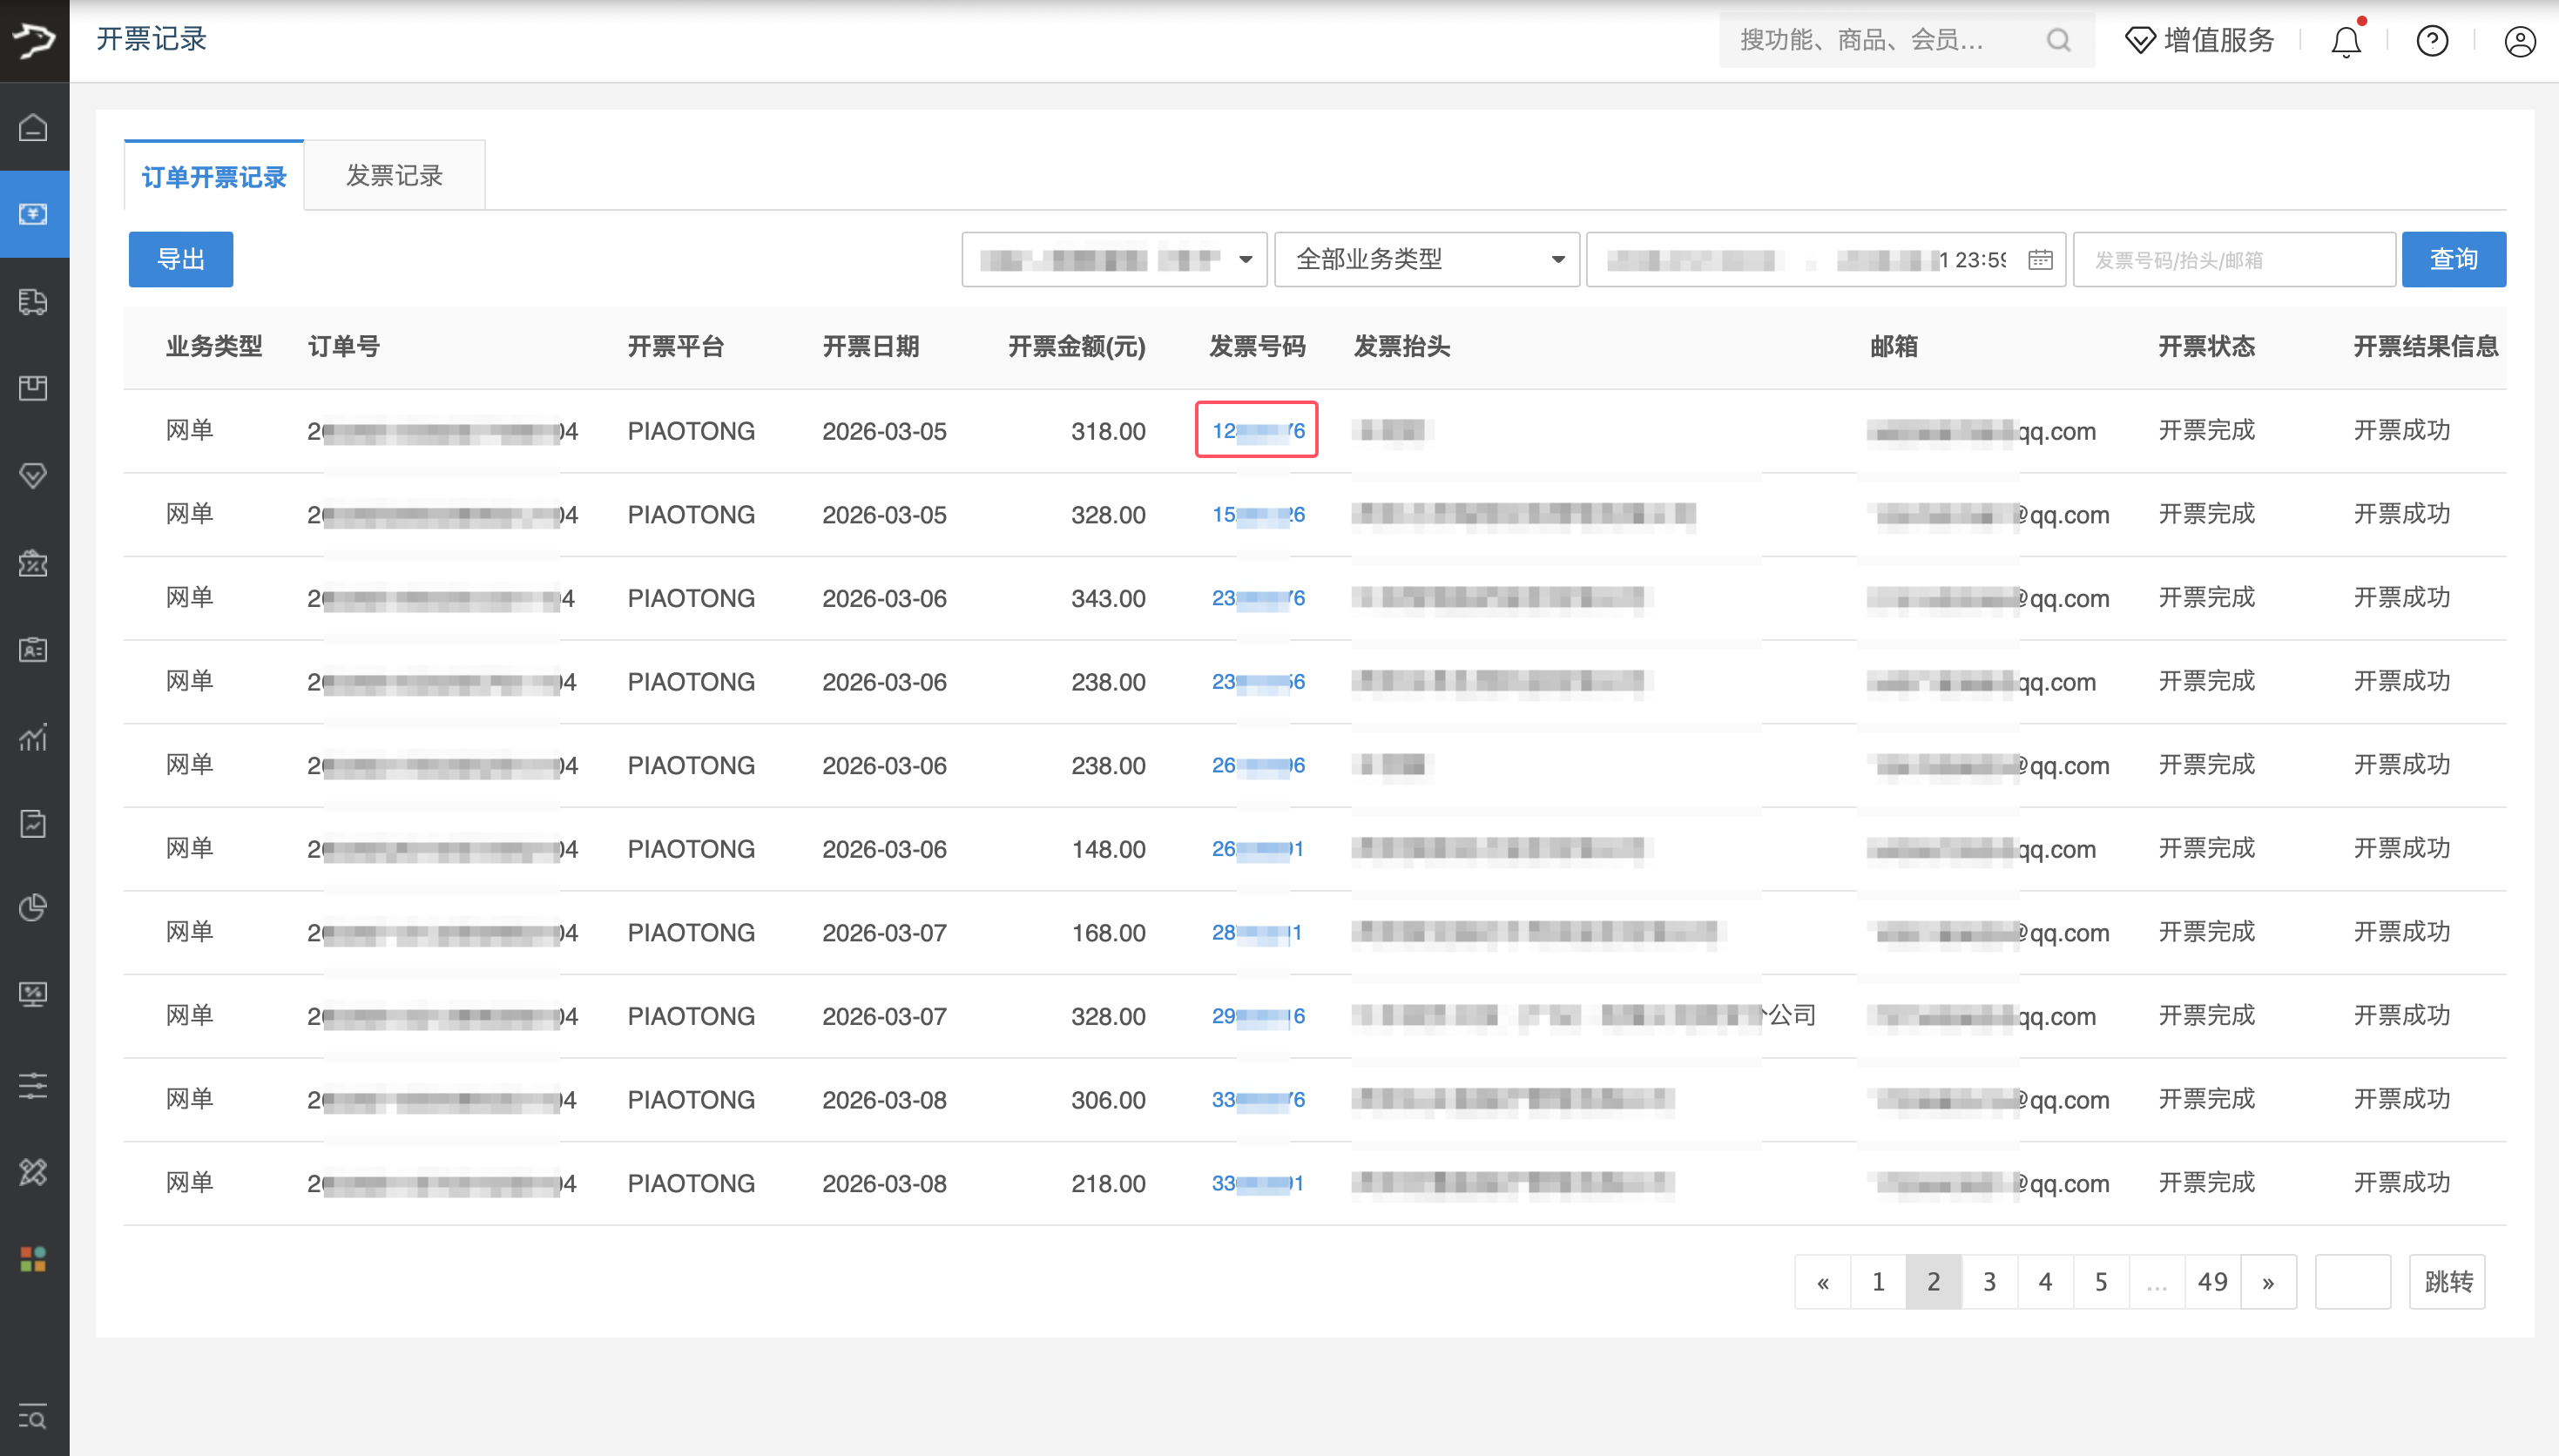Go to page 4
The width and height of the screenshot is (2559, 1456).
[x=2046, y=1282]
